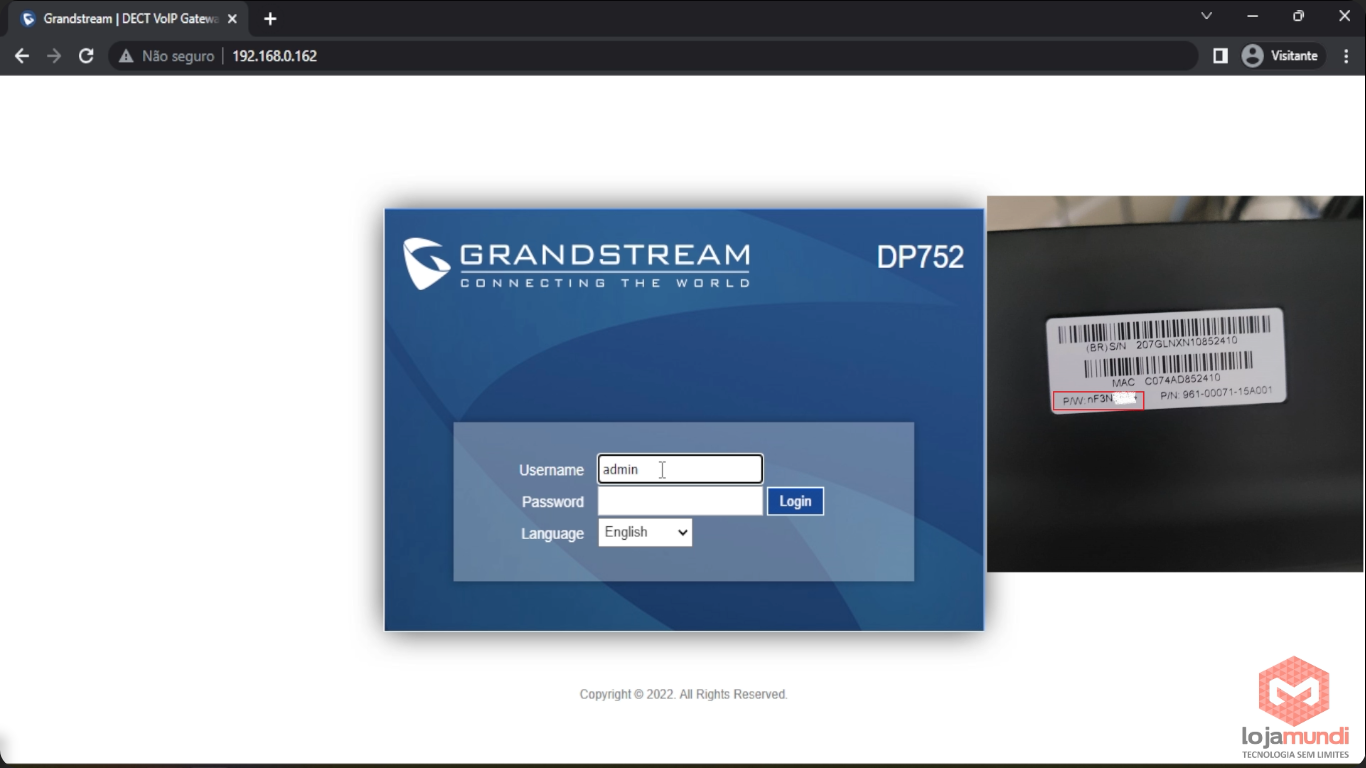Go back to the previous browser page
The image size is (1366, 768).
22,56
